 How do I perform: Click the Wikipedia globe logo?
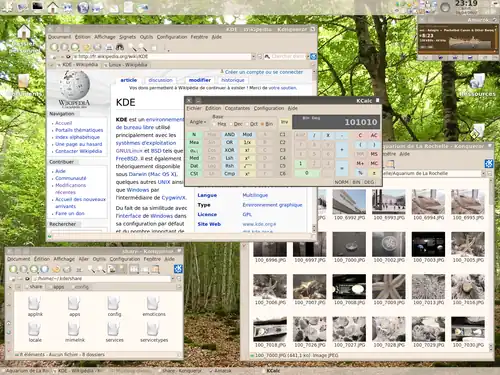pyautogui.click(x=75, y=85)
